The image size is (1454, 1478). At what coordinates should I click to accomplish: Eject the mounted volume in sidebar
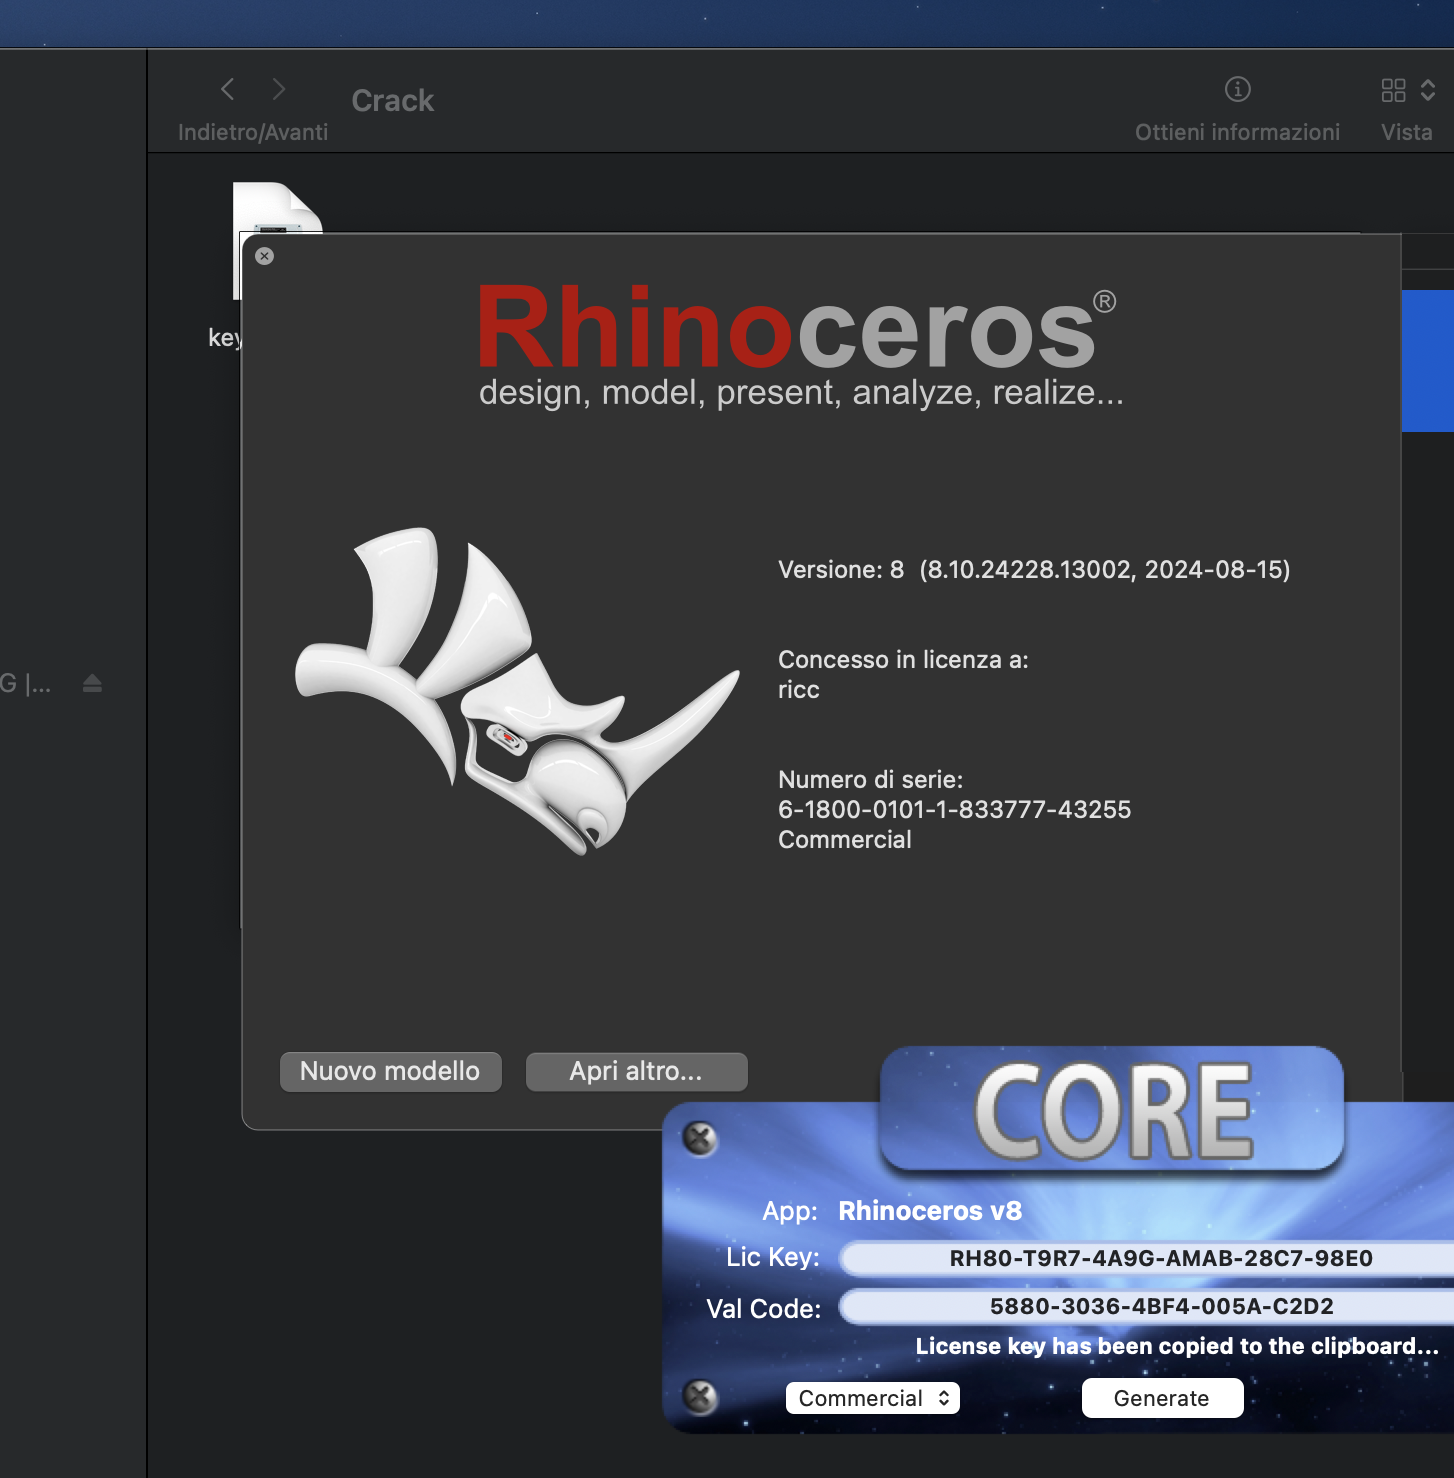[93, 684]
